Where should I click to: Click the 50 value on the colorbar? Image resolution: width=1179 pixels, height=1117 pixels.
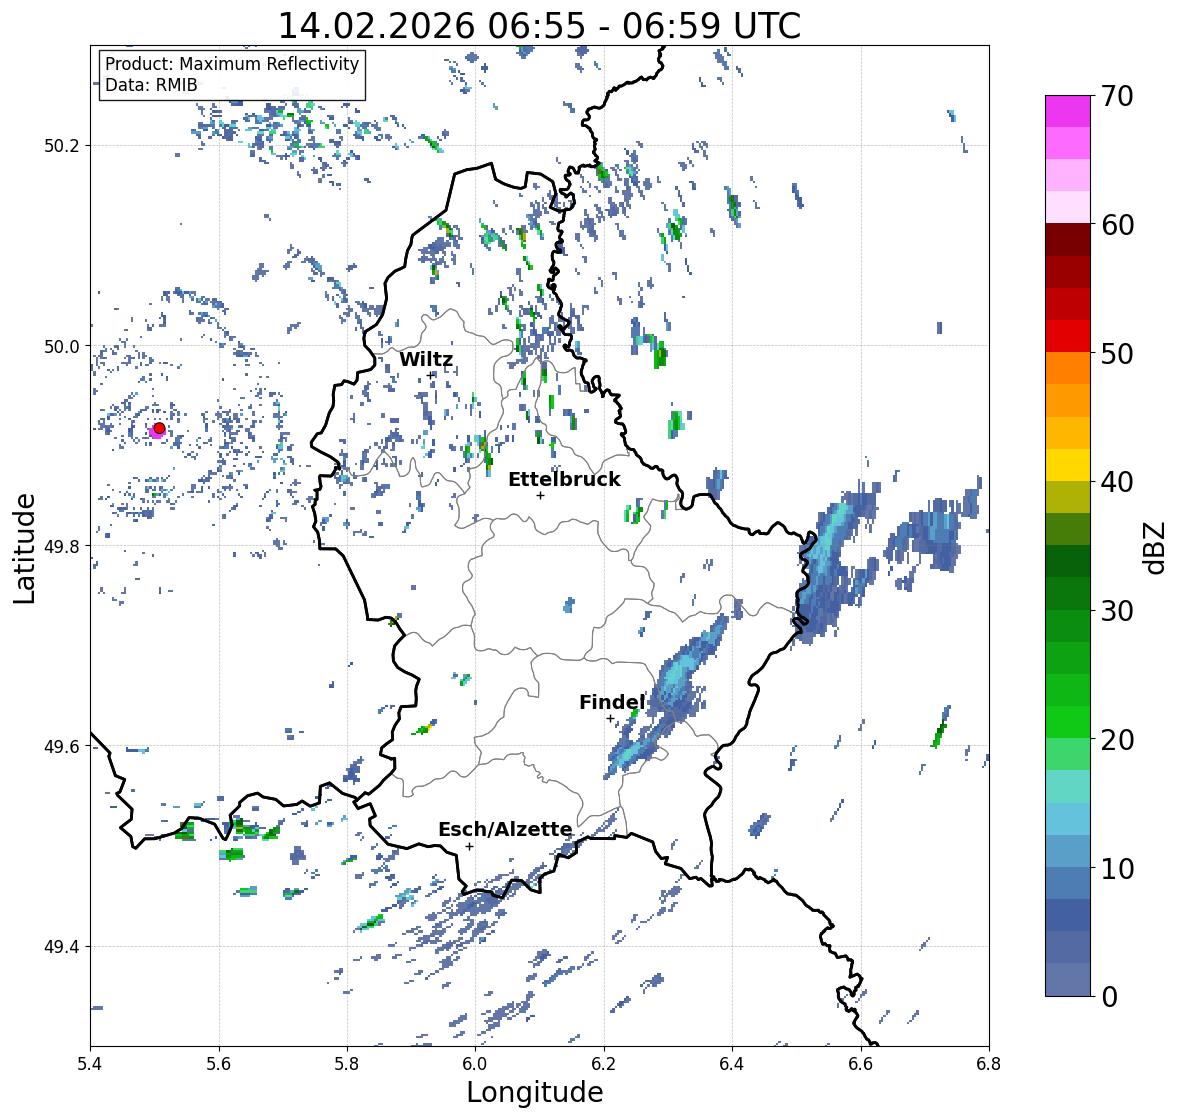point(1117,353)
